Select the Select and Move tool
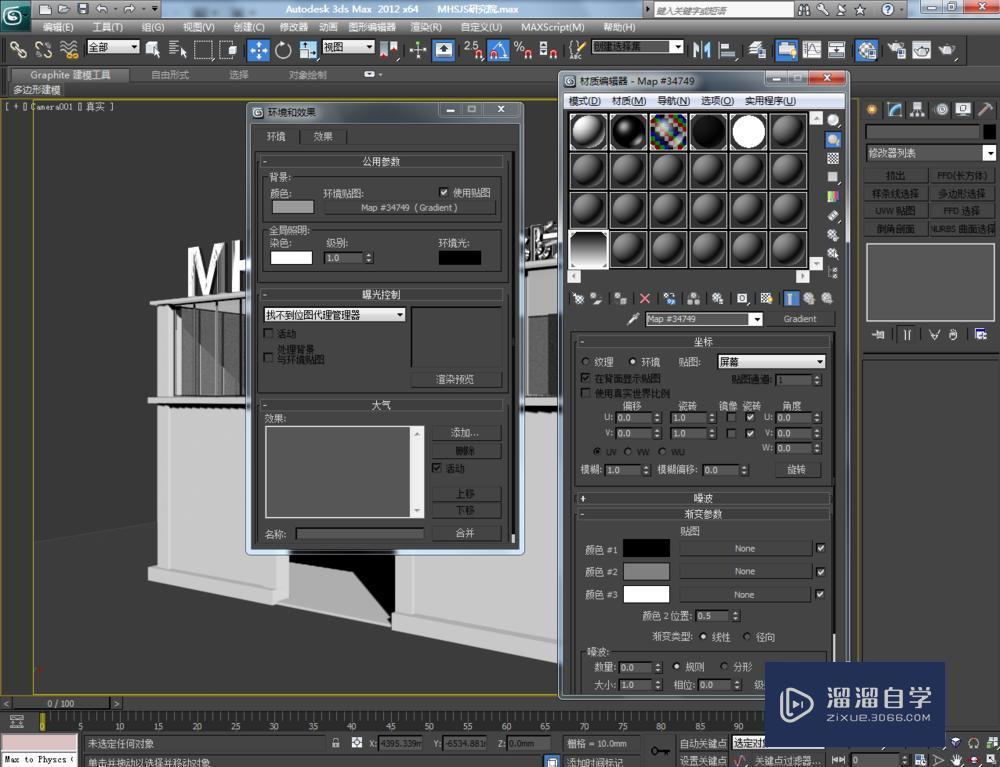Image resolution: width=1000 pixels, height=767 pixels. (x=259, y=48)
